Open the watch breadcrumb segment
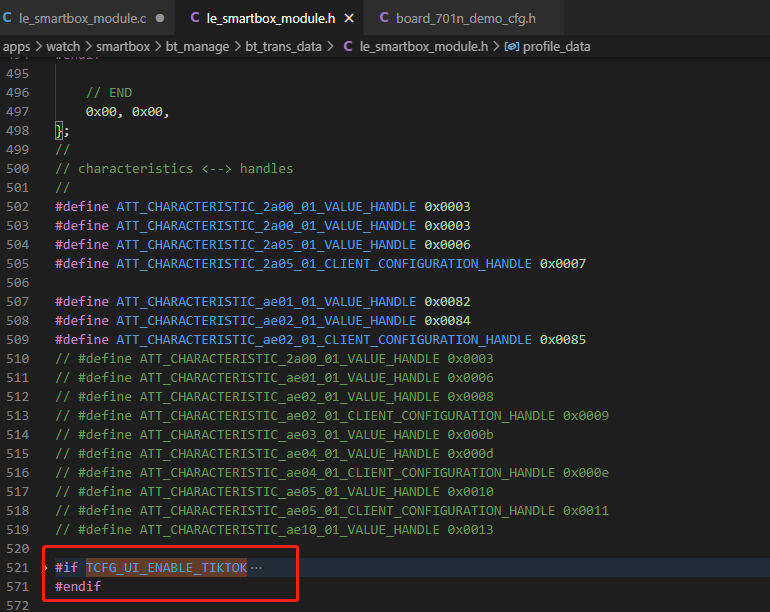Viewport: 770px width, 612px height. click(63, 47)
